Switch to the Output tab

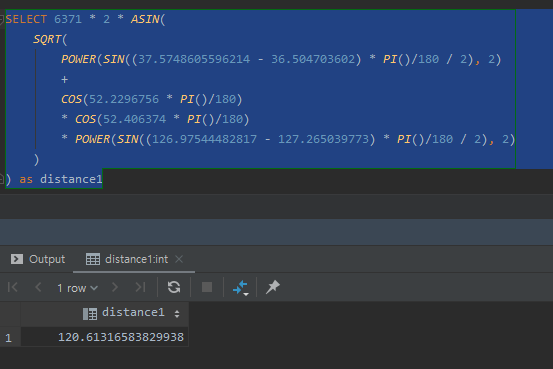[38, 259]
